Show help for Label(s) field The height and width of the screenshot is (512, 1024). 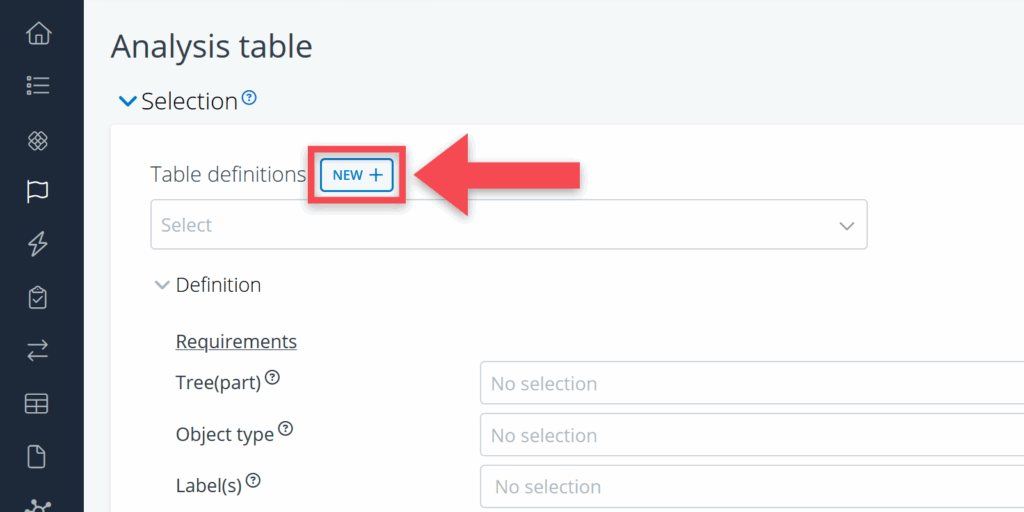tap(253, 481)
